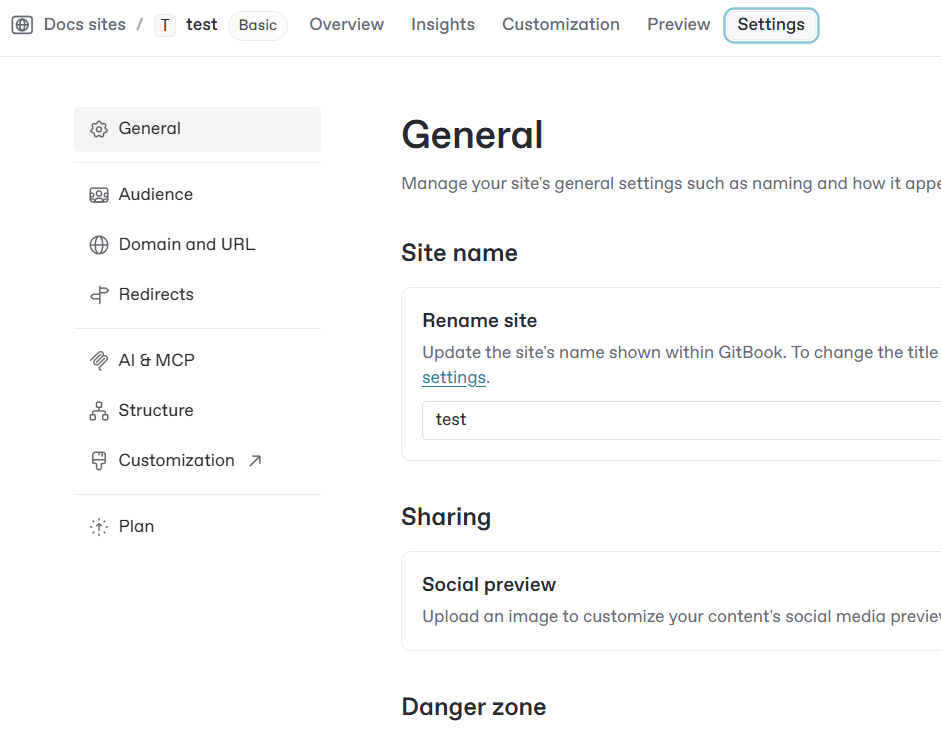Viewport: 941px width, 740px height.
Task: Click the Redirects signpost icon
Action: pos(98,295)
